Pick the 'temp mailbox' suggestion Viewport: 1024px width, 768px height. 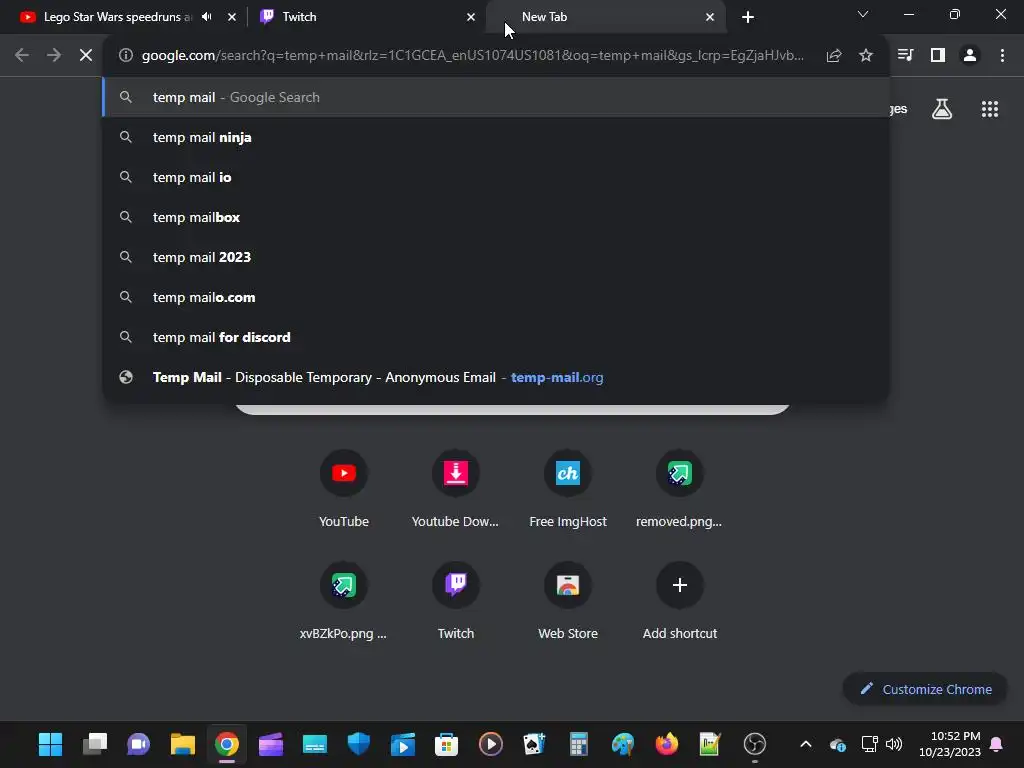(496, 217)
